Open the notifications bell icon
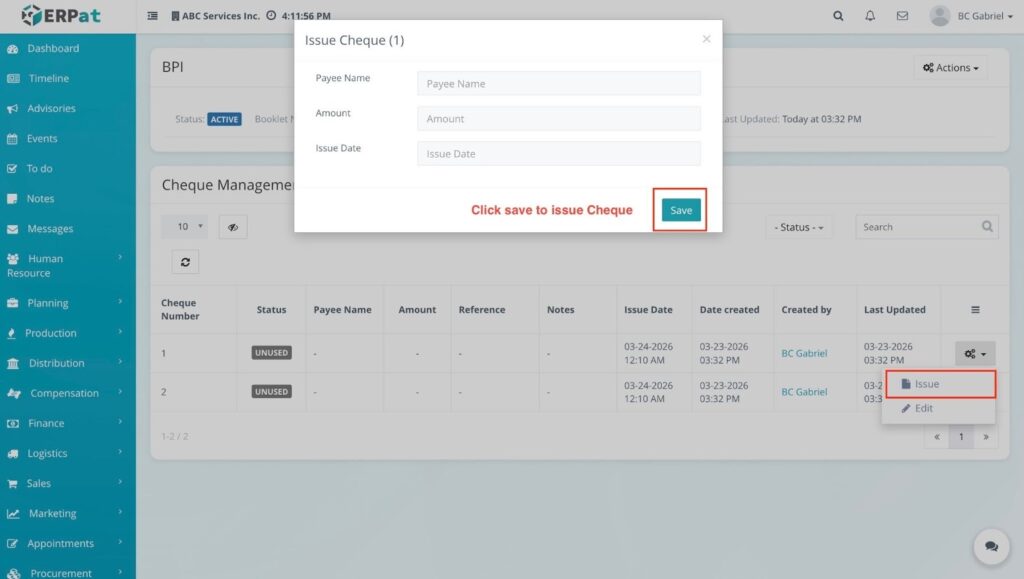This screenshot has width=1024, height=579. (870, 16)
